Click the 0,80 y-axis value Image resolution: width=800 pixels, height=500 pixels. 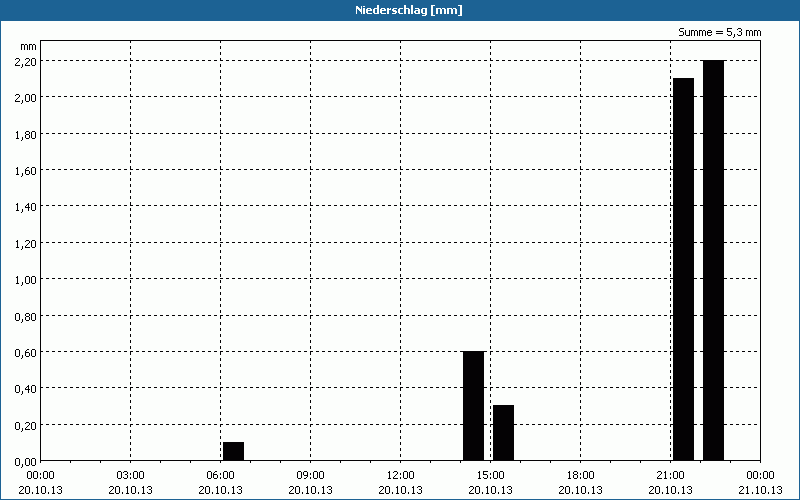pyautogui.click(x=26, y=316)
